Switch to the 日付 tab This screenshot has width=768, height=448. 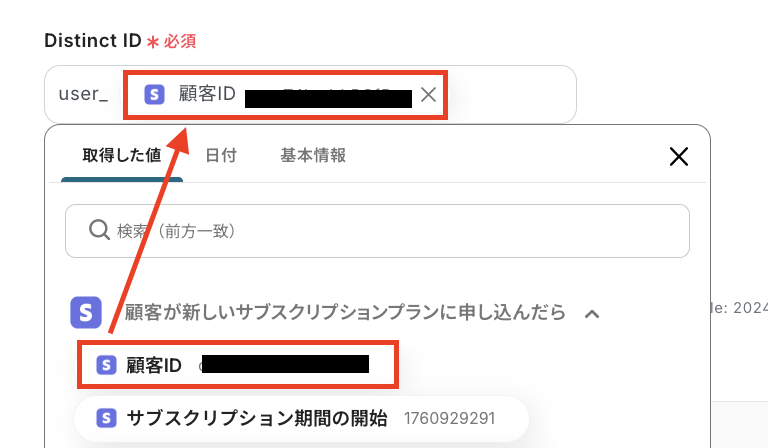click(x=221, y=156)
